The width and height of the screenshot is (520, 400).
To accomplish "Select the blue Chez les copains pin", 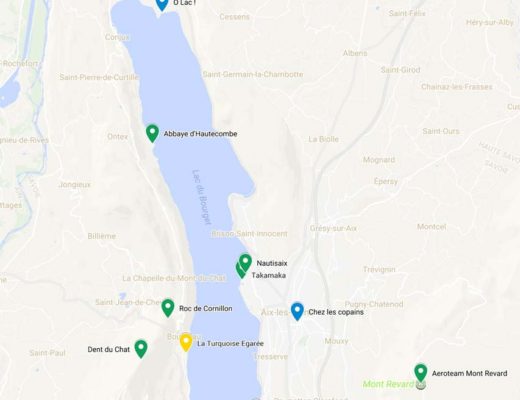I will [297, 312].
